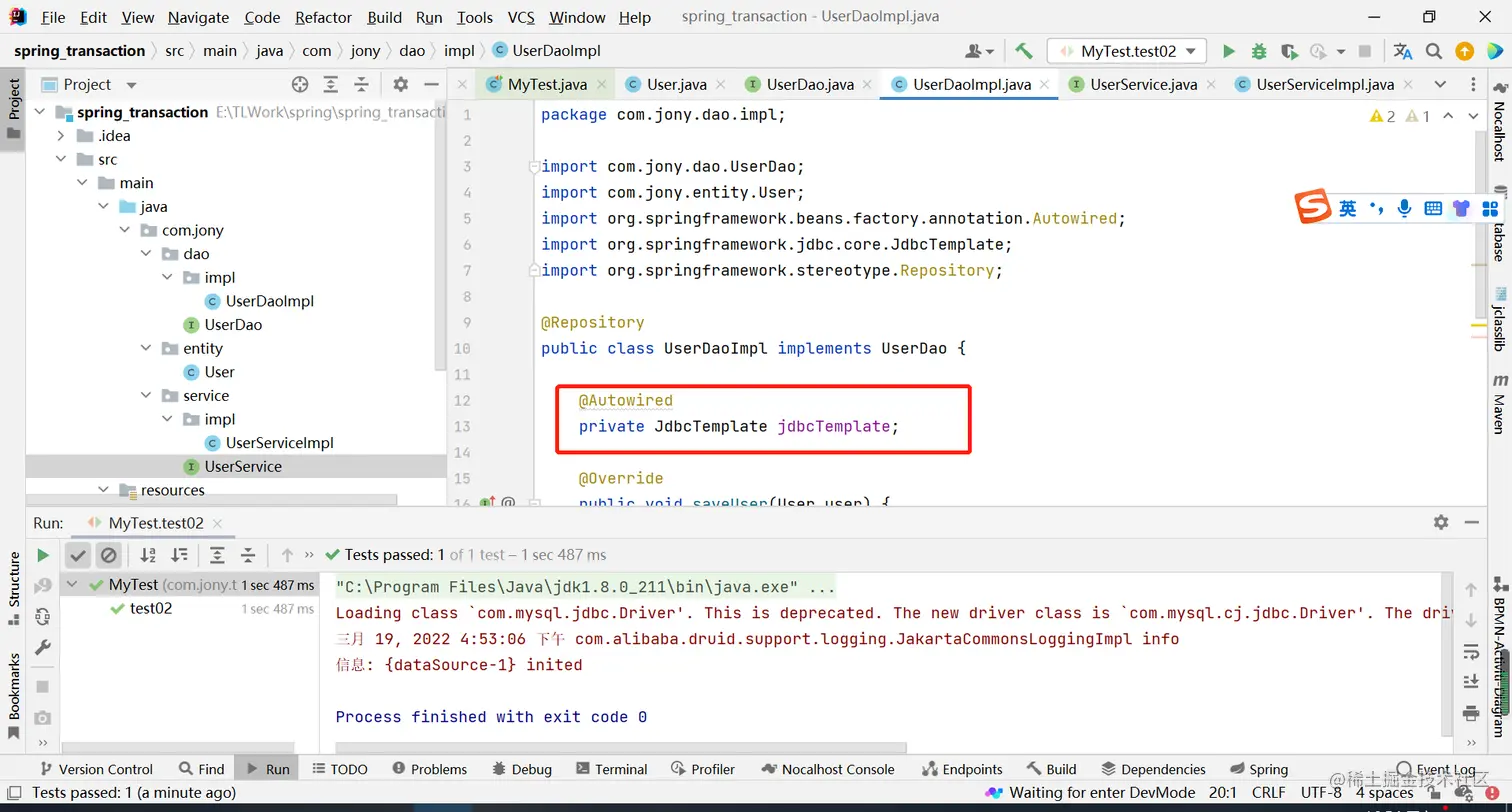Viewport: 1512px width, 812px height.
Task: Show the hidden editor tabs list chevron
Action: pyautogui.click(x=1440, y=85)
